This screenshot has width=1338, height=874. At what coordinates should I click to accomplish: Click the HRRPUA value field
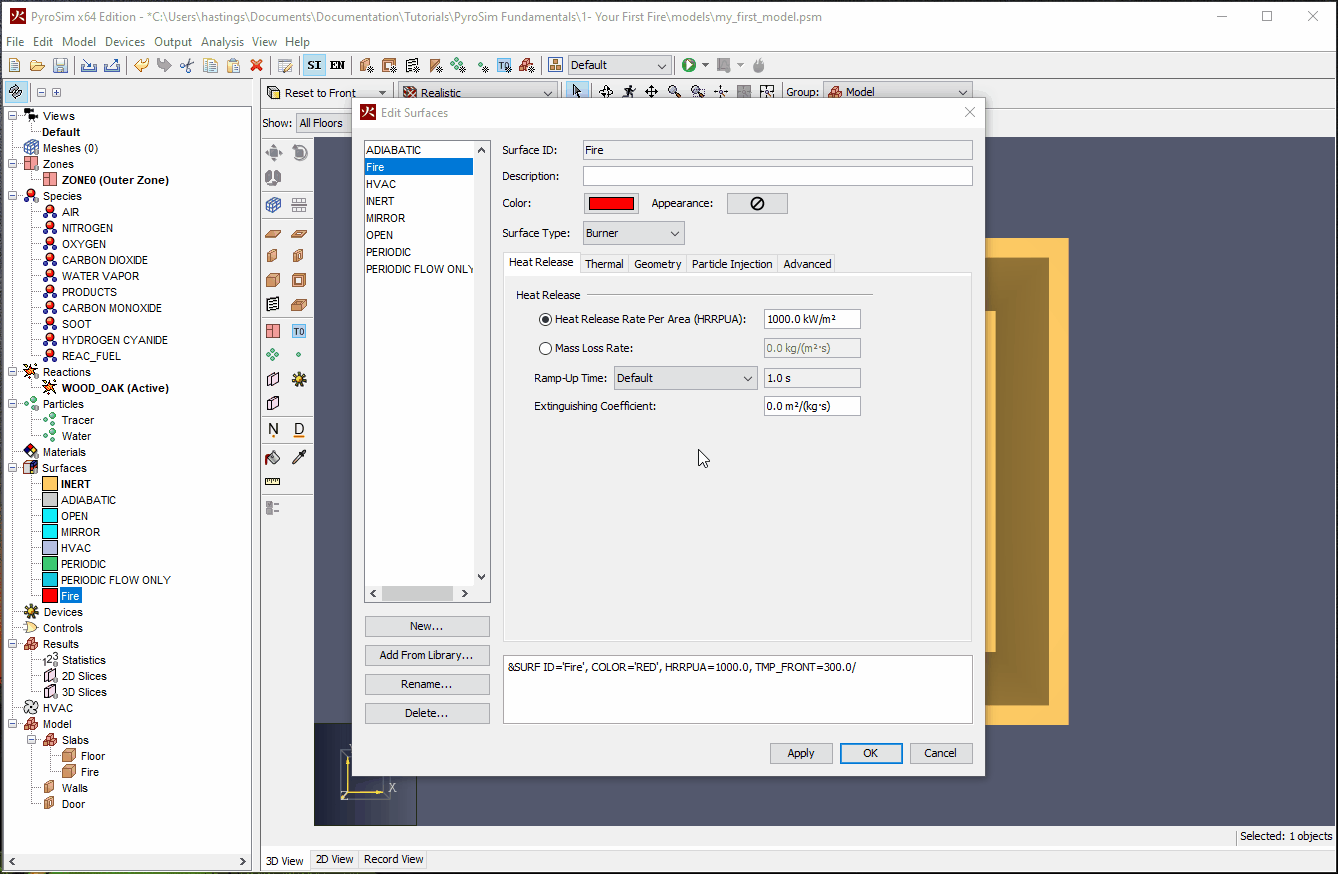(x=812, y=319)
